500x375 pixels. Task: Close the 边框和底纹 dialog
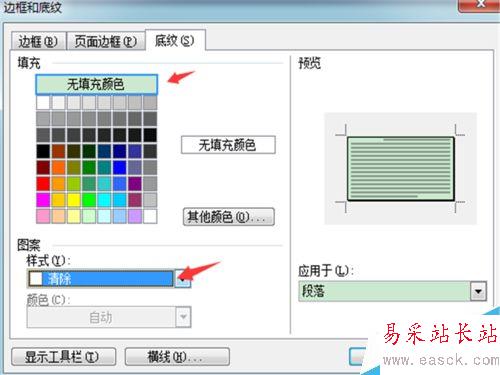[x=480, y=5]
